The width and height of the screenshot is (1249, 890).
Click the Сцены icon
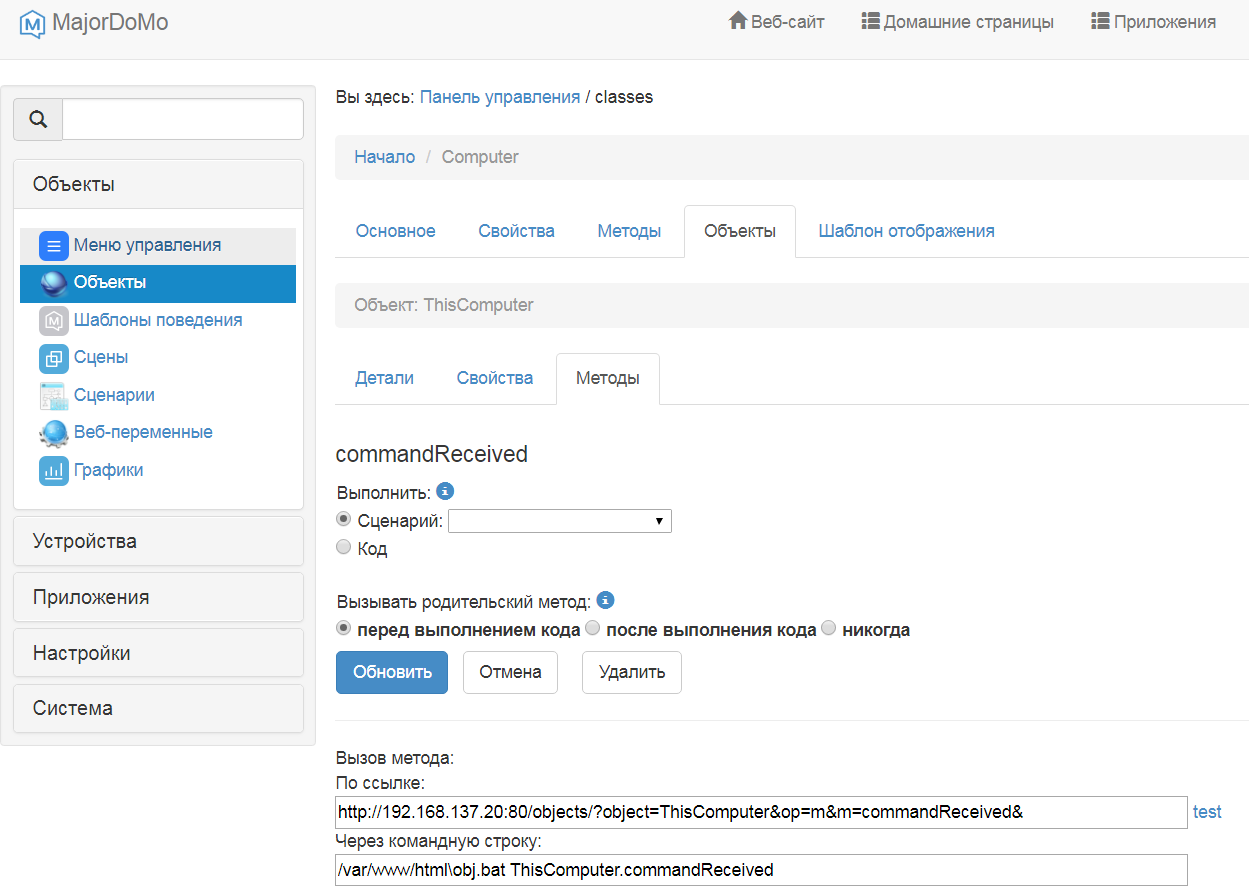[54, 358]
